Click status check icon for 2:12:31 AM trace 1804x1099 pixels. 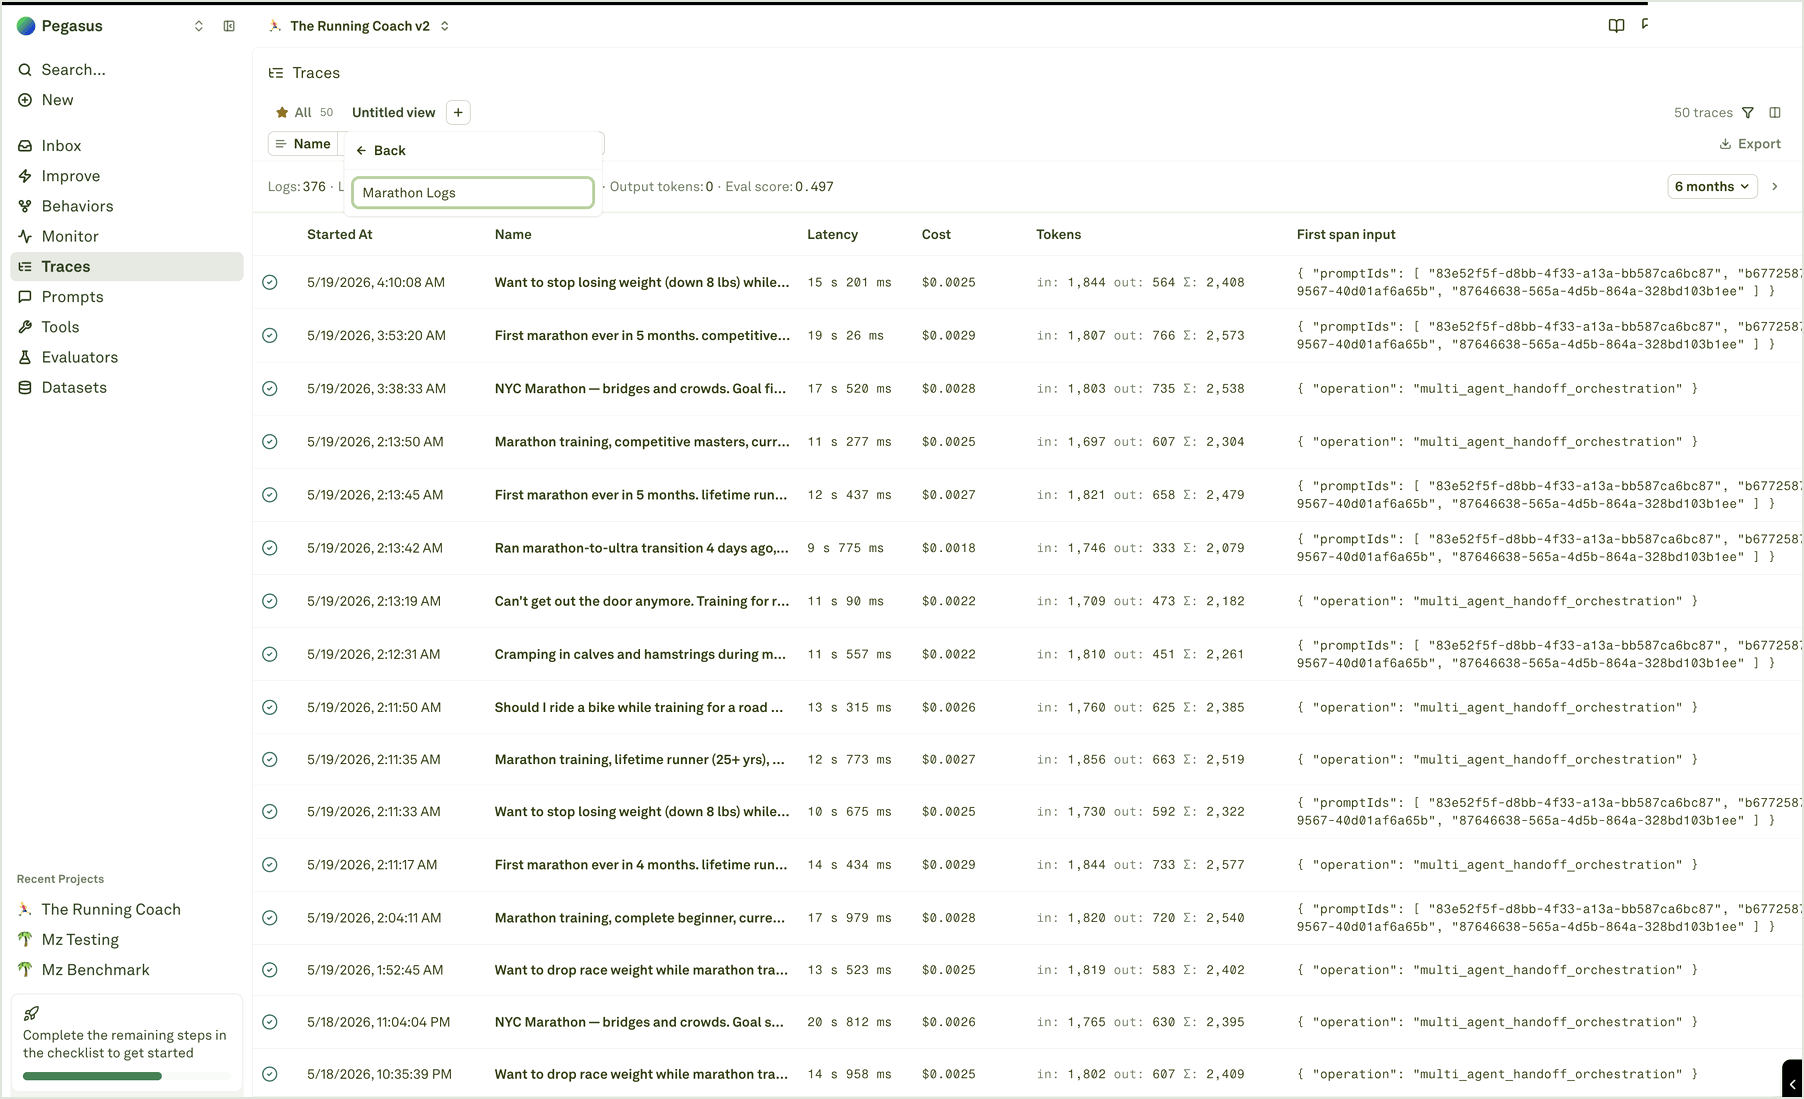[x=270, y=654]
